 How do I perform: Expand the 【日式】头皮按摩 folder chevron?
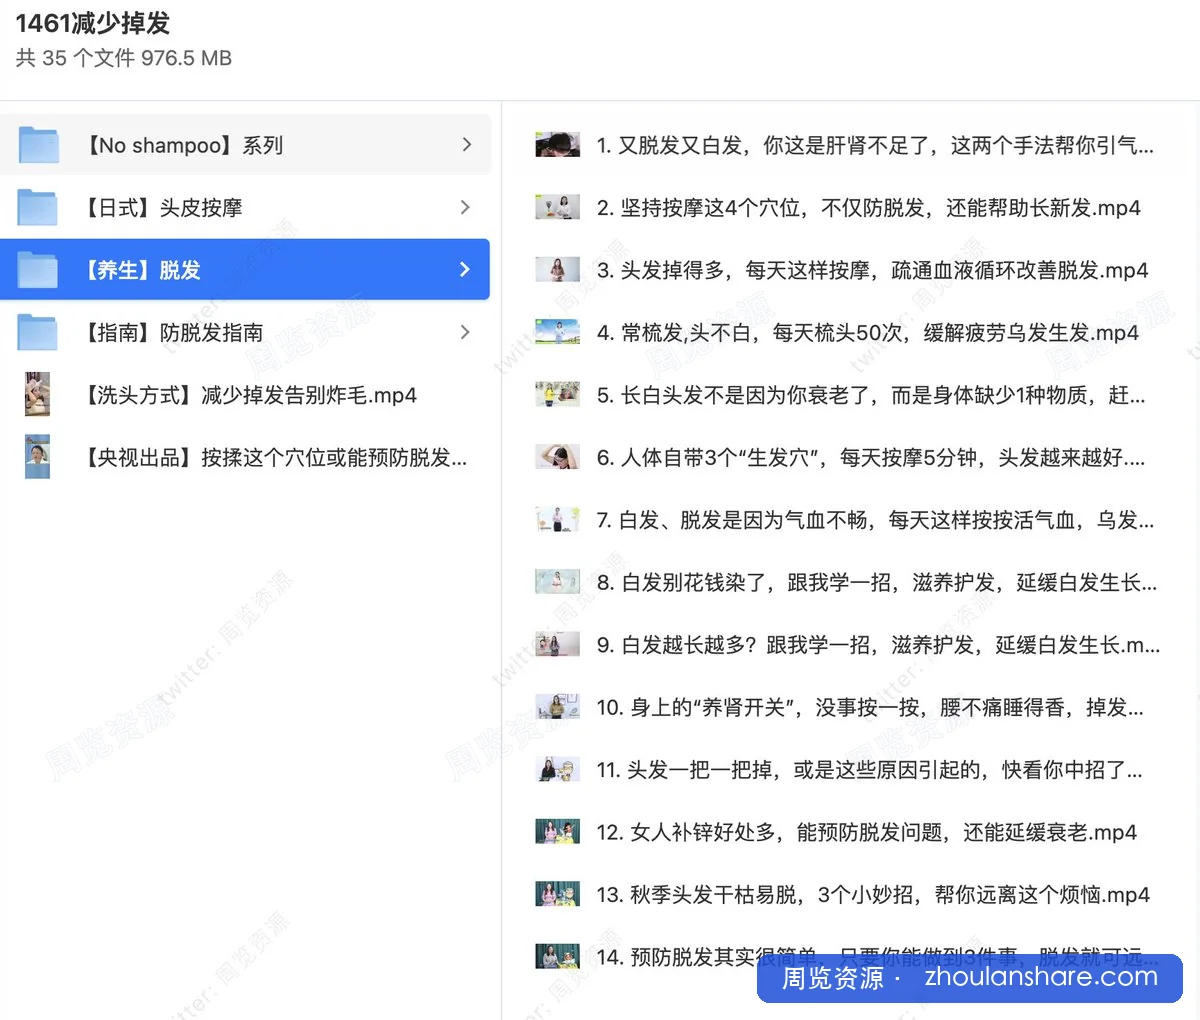coord(465,207)
